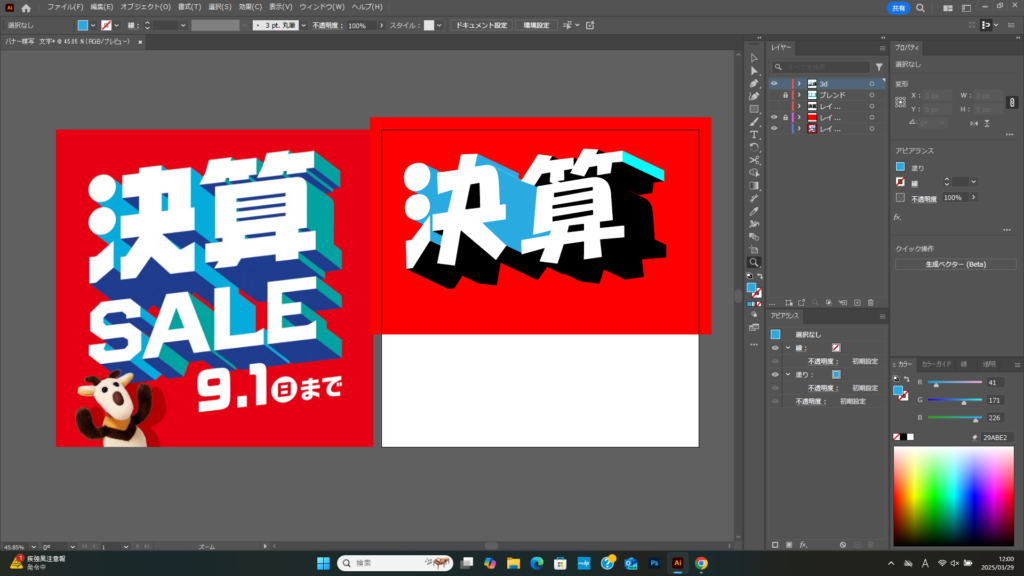
Task: Select the Rectangle shape tool
Action: [755, 109]
